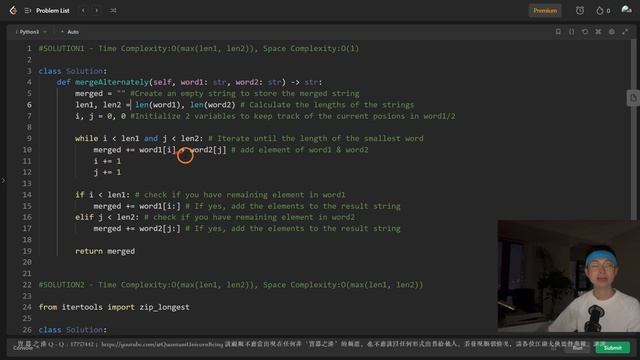The image size is (640, 360).
Task: Click the text 'mergeAlternately' on line 4
Action: (x=111, y=82)
